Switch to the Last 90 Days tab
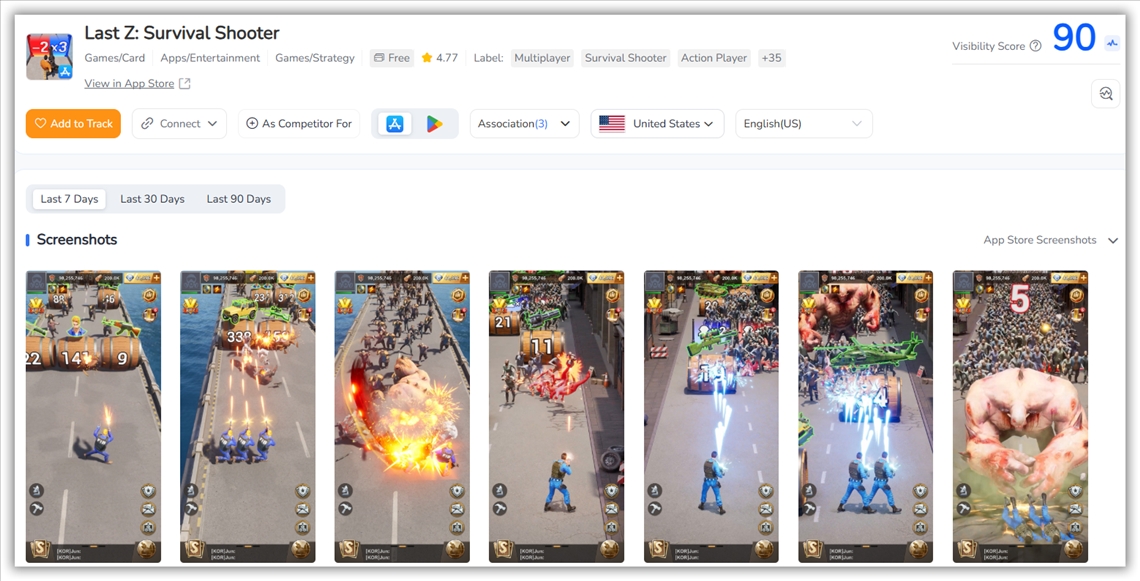1140x581 pixels. 238,199
